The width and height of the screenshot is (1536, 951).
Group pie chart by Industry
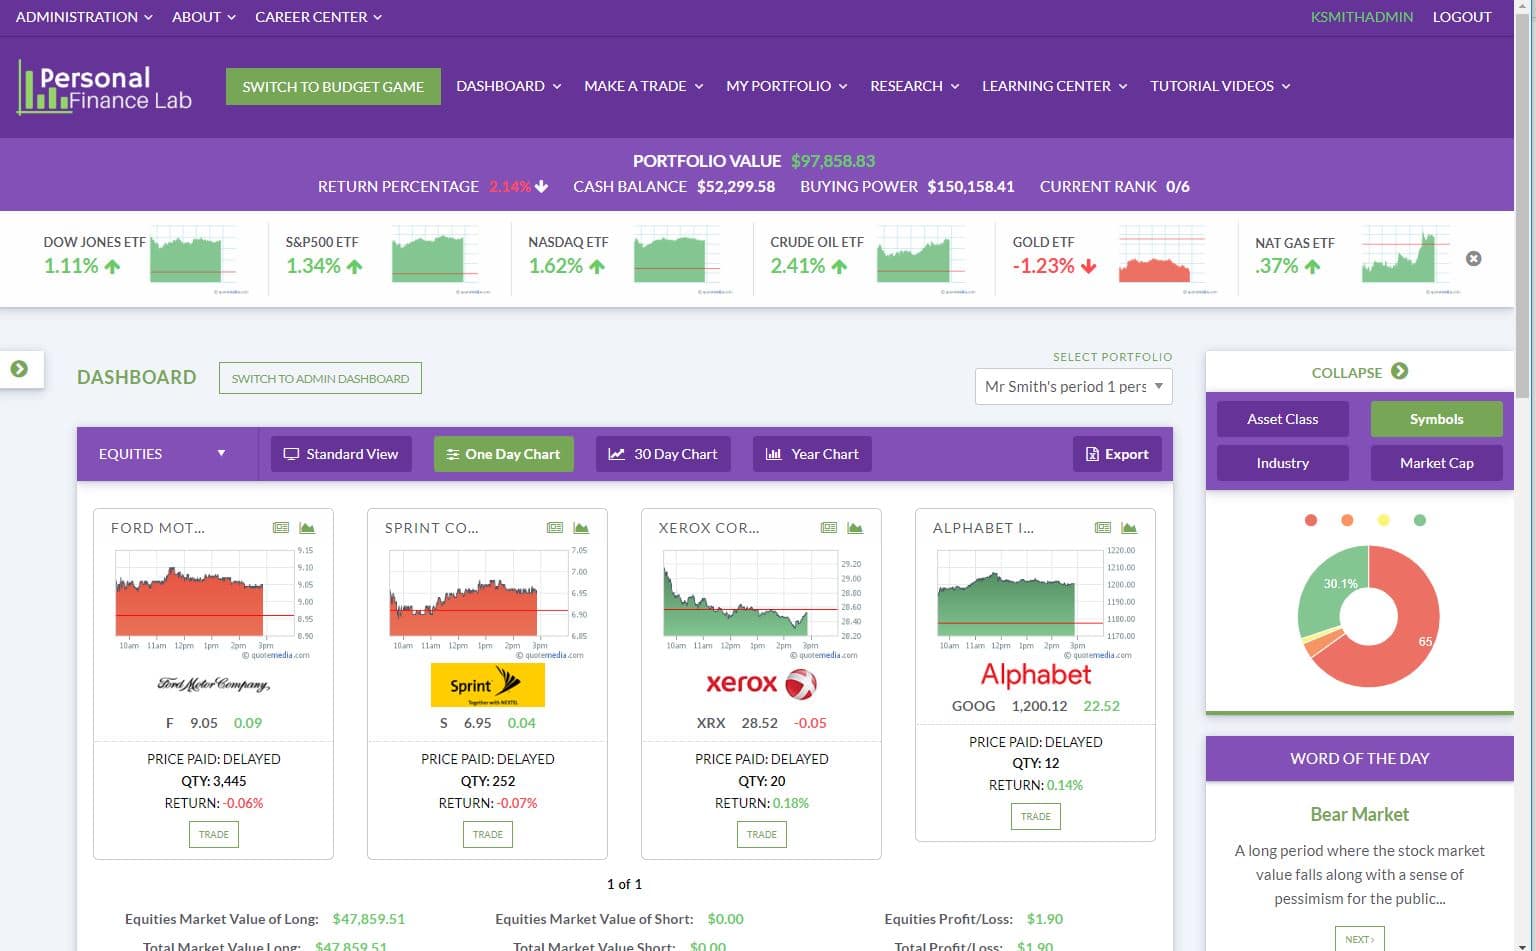click(1283, 463)
